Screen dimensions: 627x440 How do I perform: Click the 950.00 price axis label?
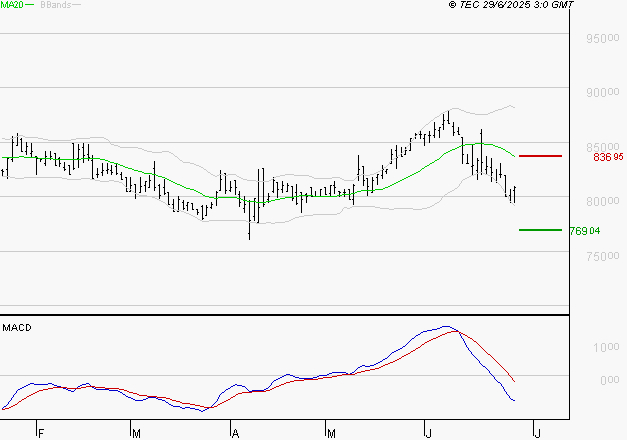click(x=603, y=38)
